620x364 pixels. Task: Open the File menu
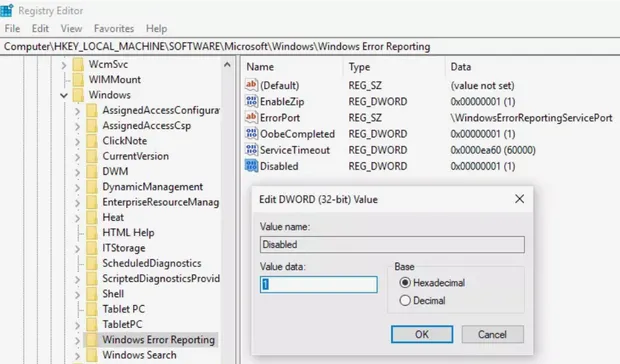[x=12, y=28]
